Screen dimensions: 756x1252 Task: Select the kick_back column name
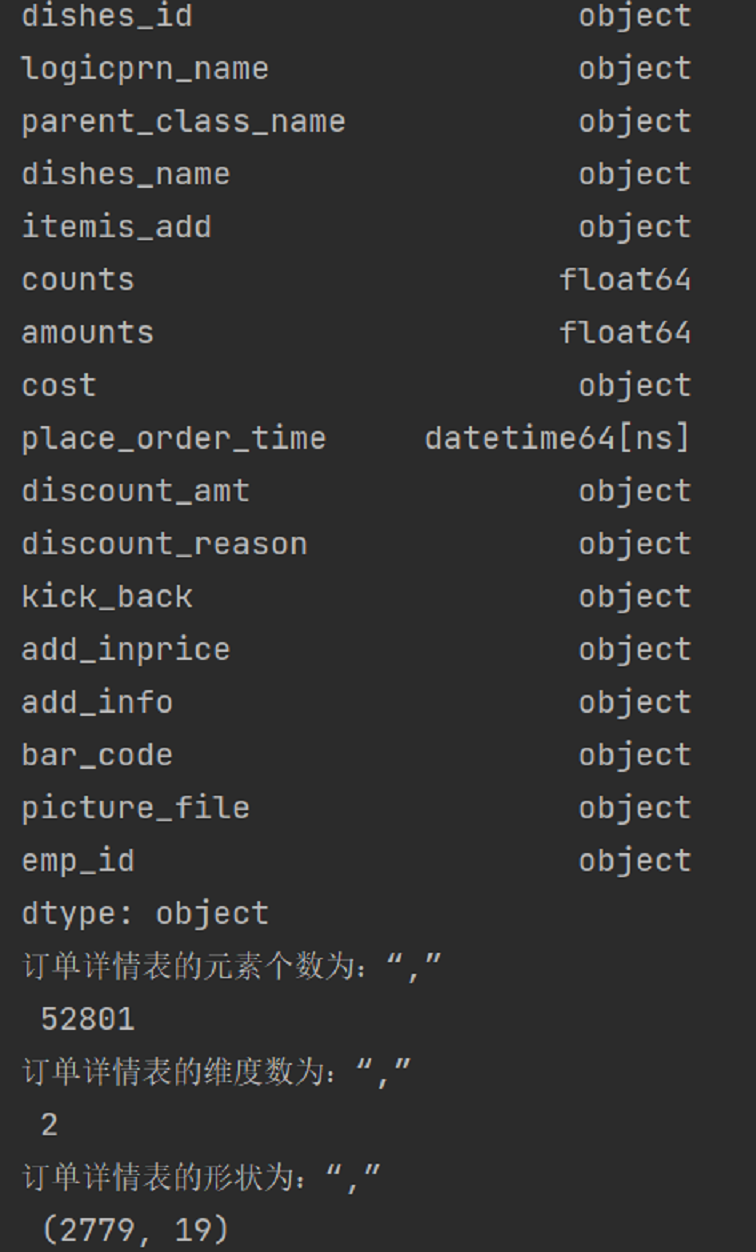(x=106, y=597)
